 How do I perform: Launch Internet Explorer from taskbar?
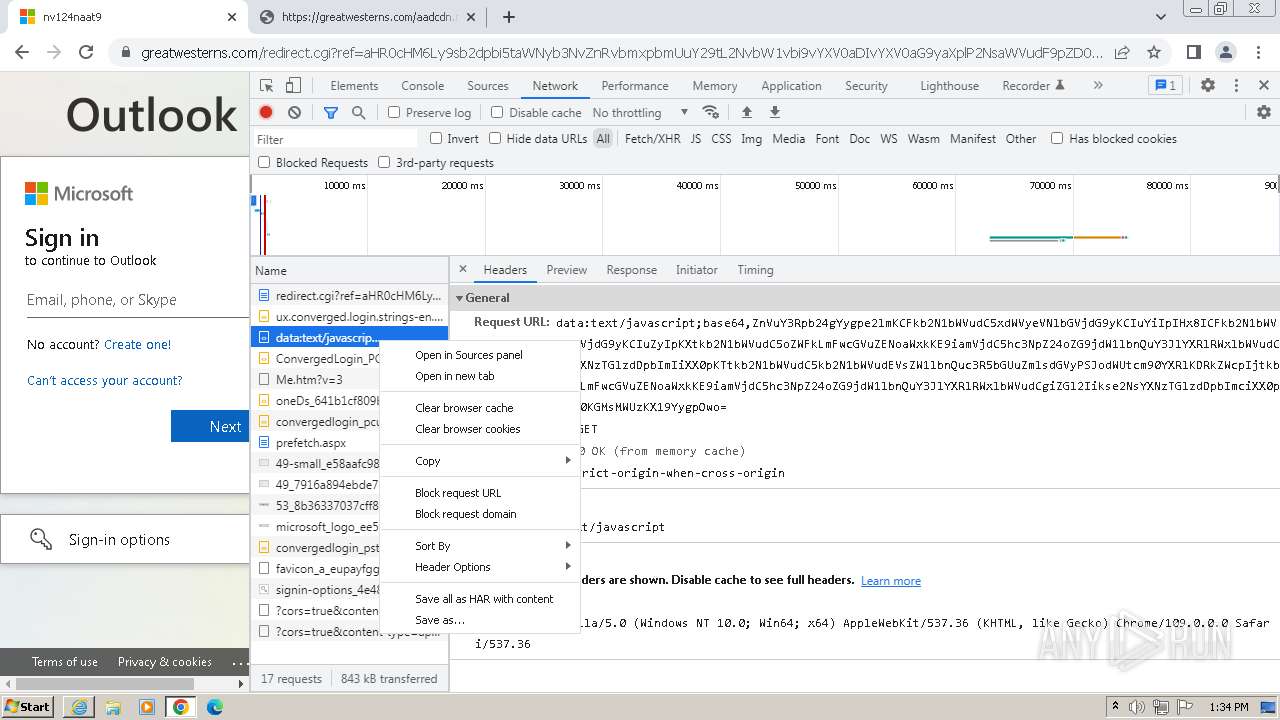(x=79, y=707)
